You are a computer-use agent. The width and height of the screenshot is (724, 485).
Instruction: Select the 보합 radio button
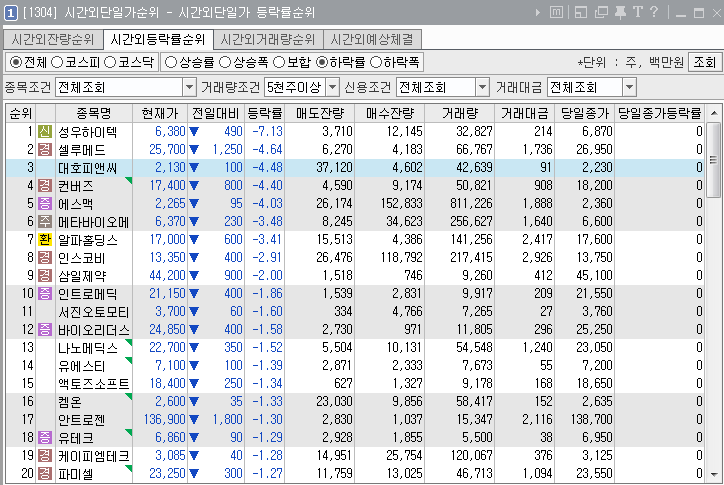pyautogui.click(x=279, y=62)
